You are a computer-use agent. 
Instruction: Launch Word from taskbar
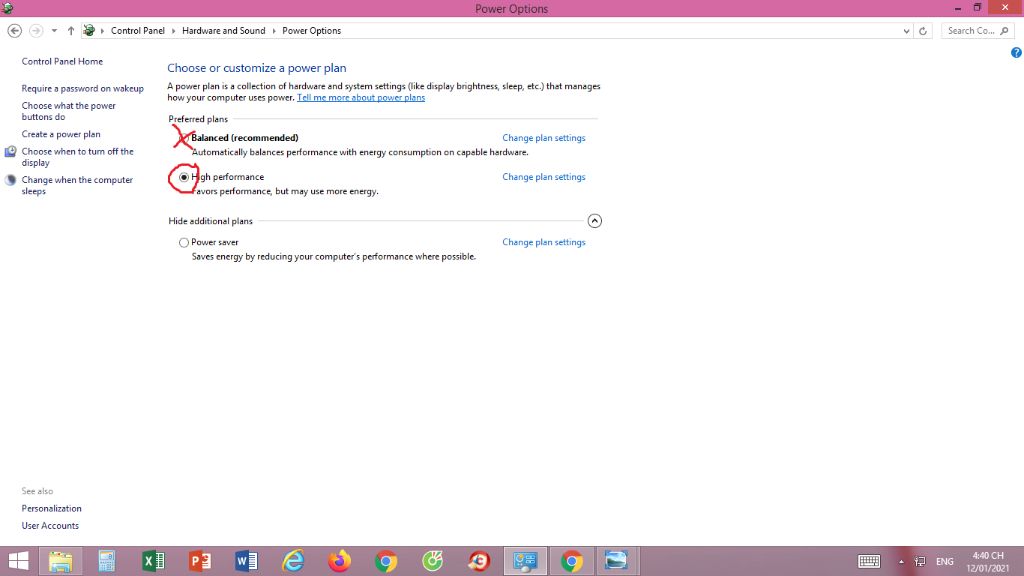246,561
